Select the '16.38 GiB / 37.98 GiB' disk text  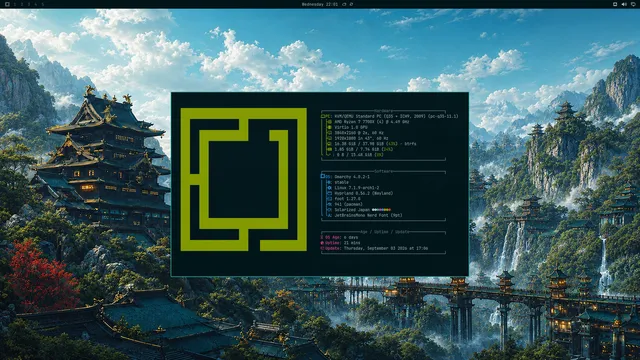click(x=359, y=144)
